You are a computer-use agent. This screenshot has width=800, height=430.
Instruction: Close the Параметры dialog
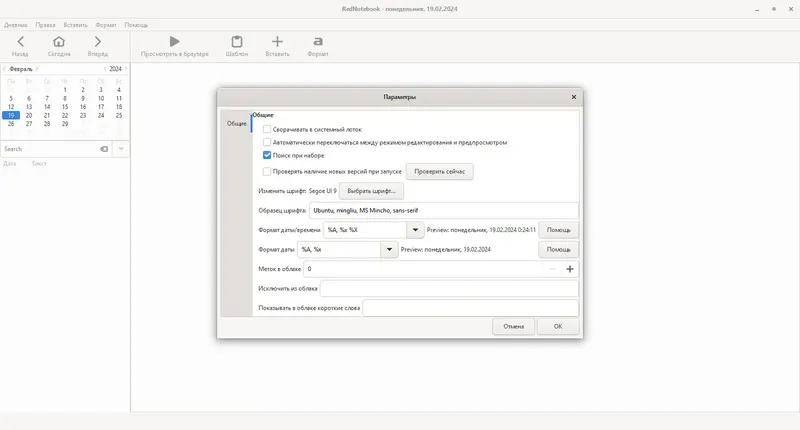573,97
